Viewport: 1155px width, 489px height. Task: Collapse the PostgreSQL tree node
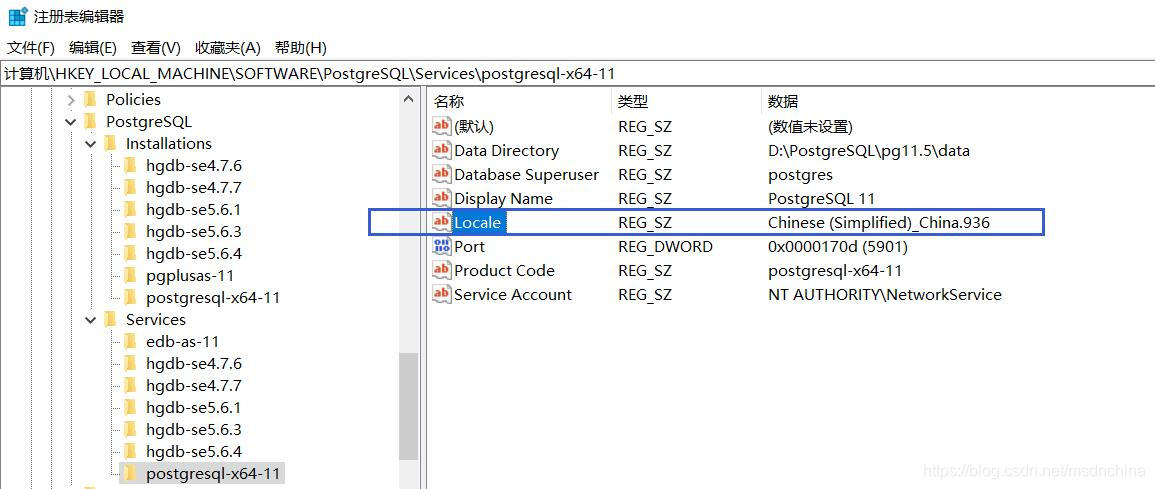coord(71,122)
